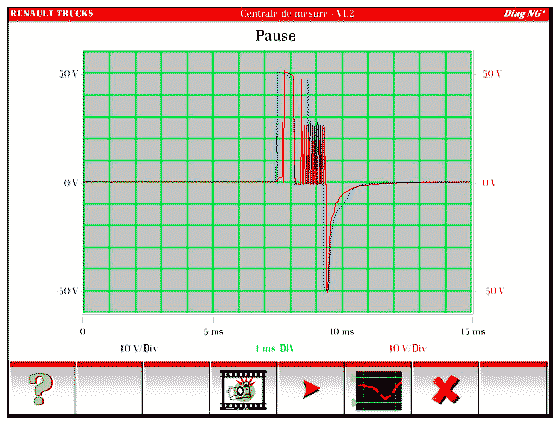Click the 5 ms time axis marker
558x424 pixels.
pos(214,332)
